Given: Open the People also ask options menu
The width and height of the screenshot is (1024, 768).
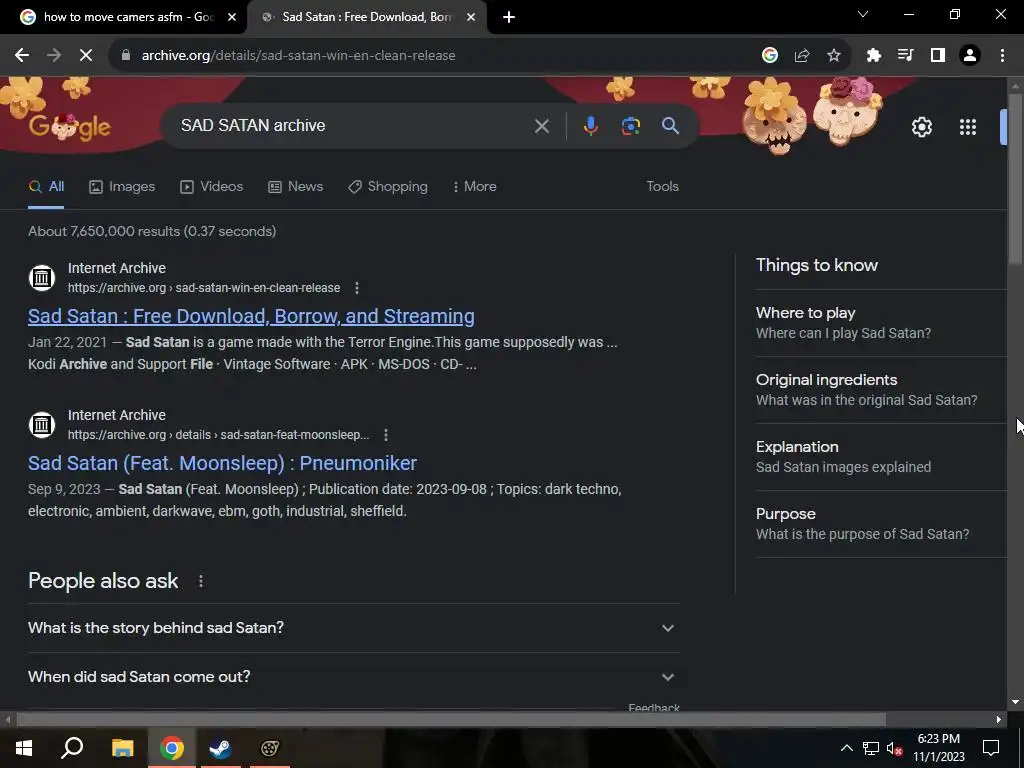Looking at the screenshot, I should (200, 581).
